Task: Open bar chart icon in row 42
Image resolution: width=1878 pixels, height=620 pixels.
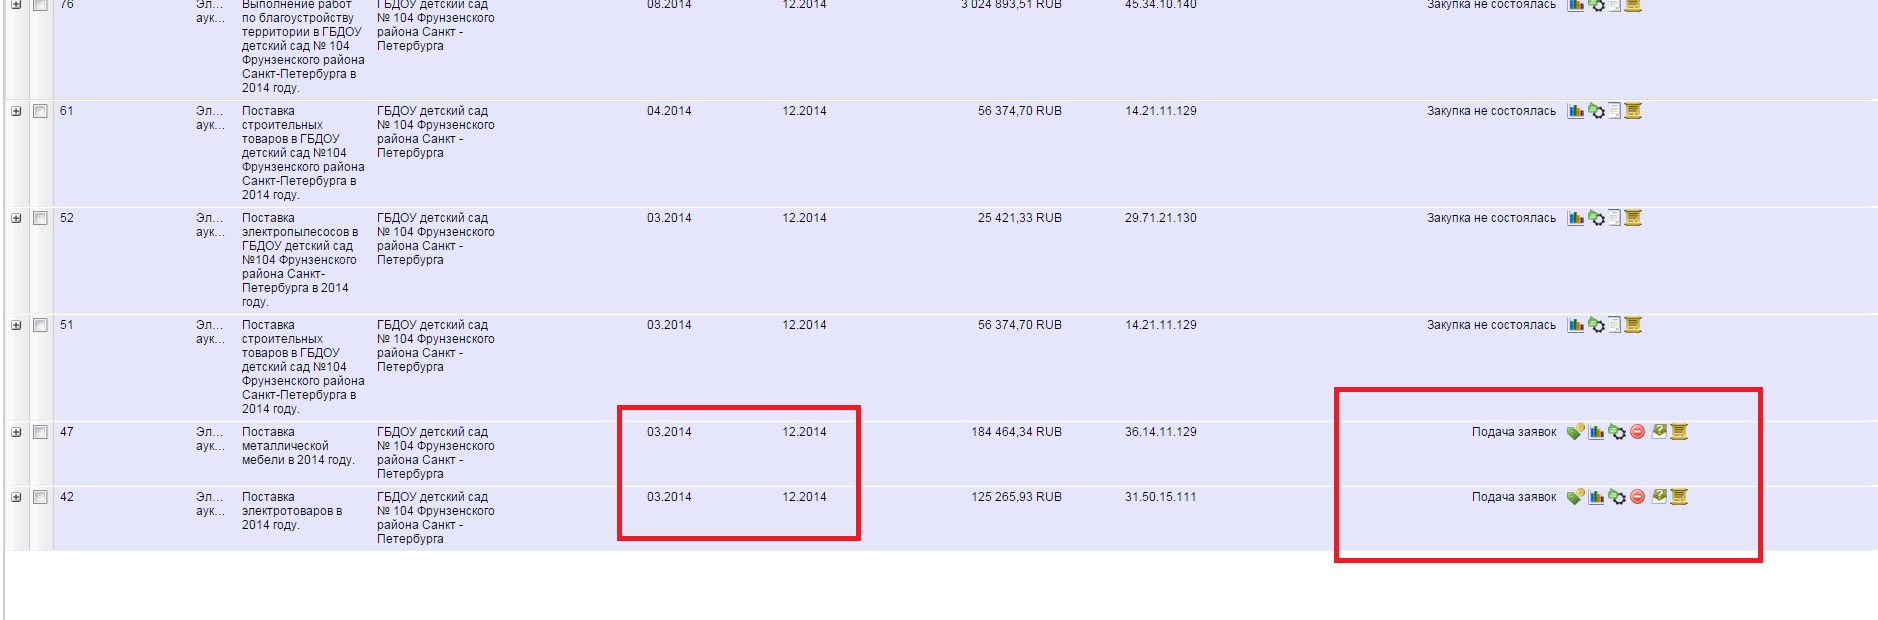Action: click(x=1597, y=497)
